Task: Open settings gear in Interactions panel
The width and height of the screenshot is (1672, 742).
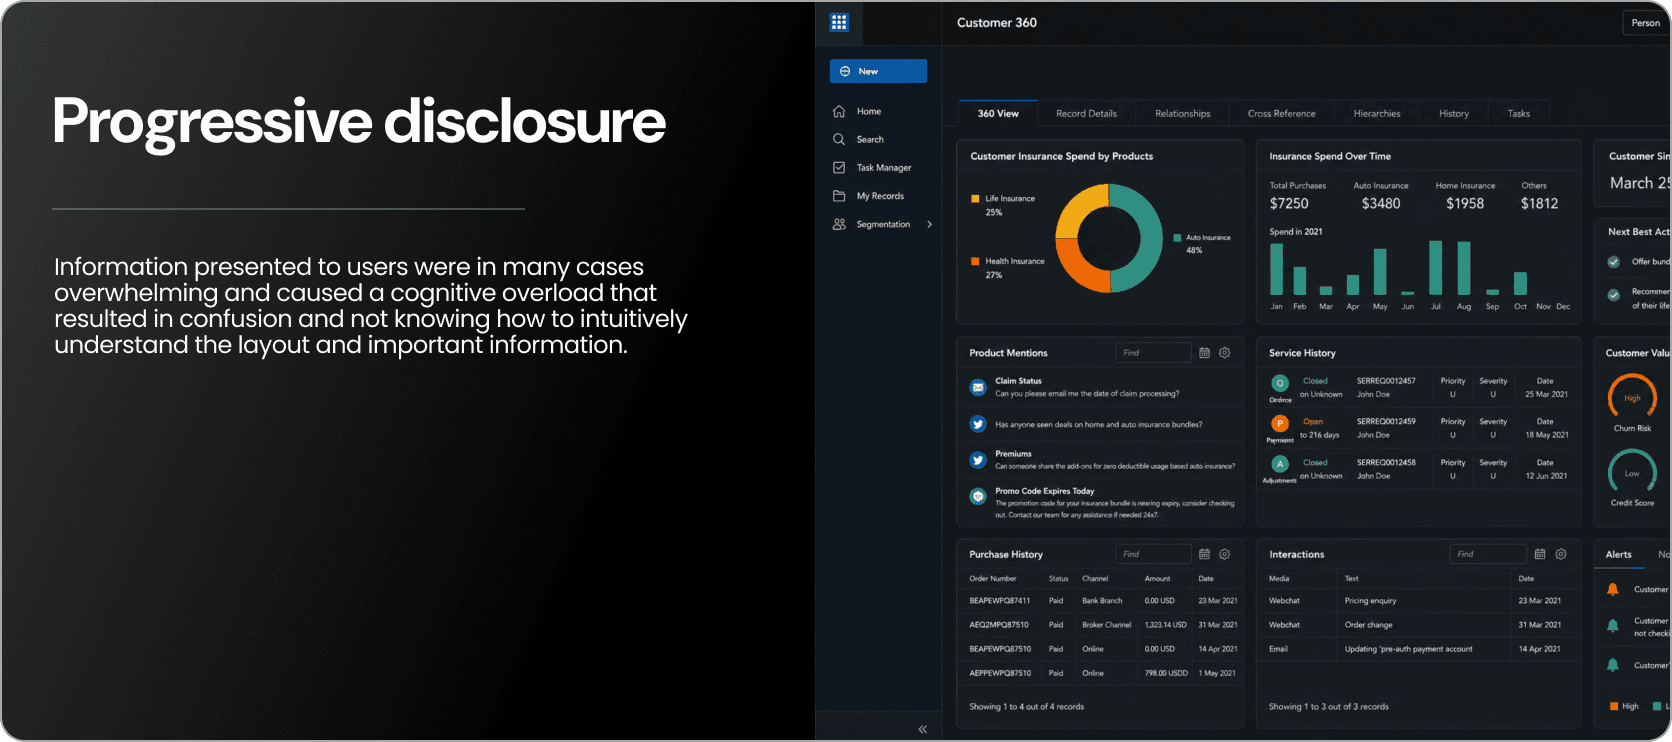Action: [1560, 554]
